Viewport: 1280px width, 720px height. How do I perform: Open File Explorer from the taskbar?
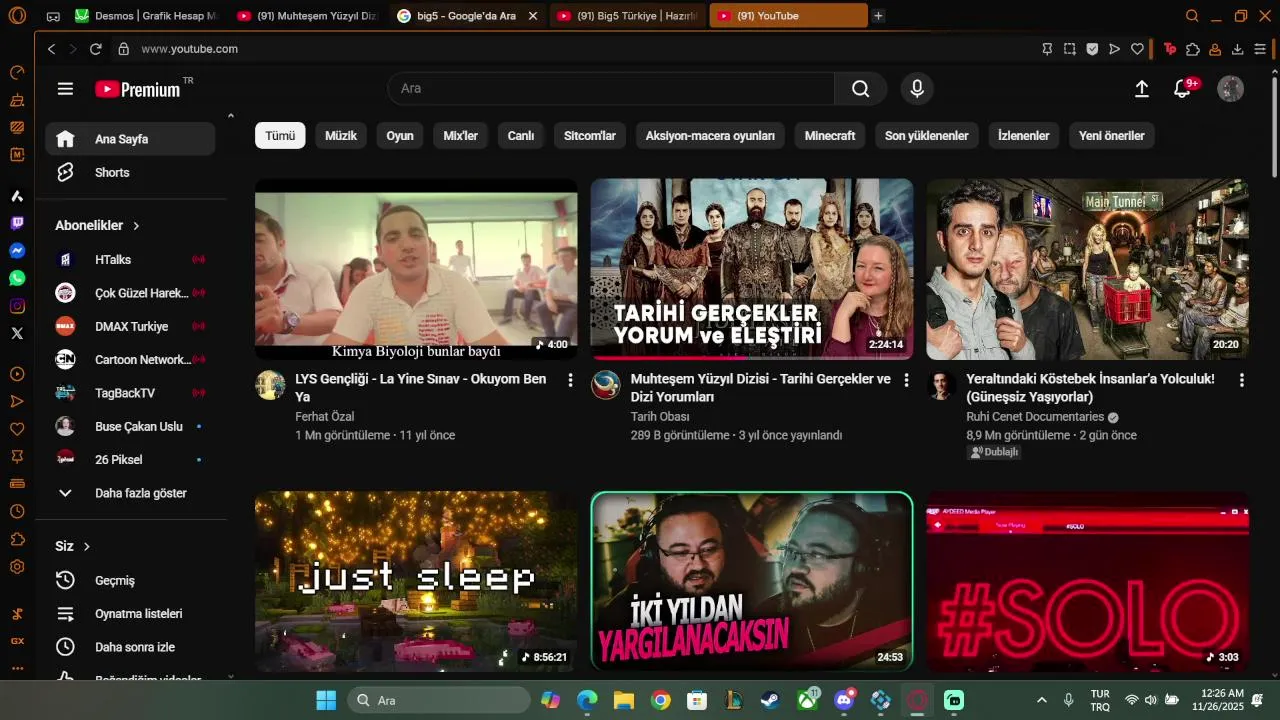[x=624, y=700]
